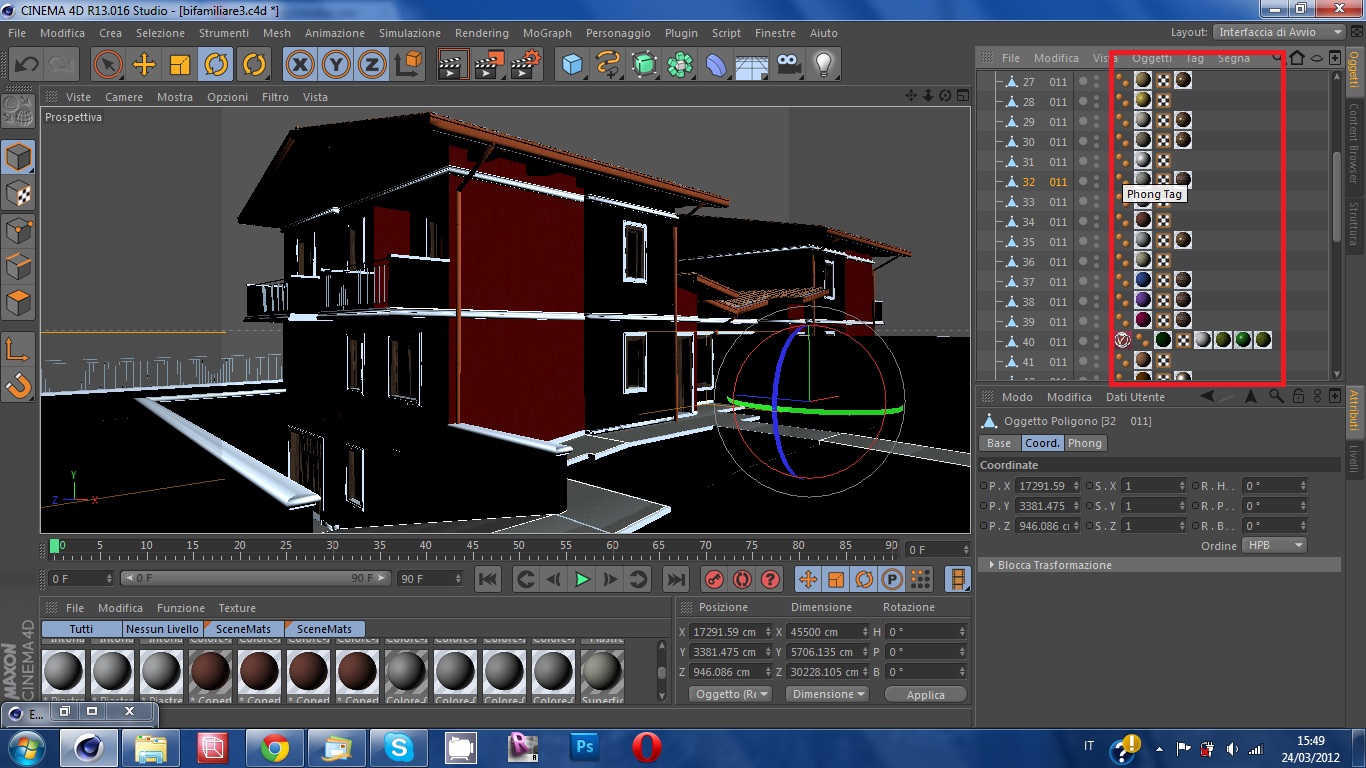Open the cube primitive objects icon

572,65
